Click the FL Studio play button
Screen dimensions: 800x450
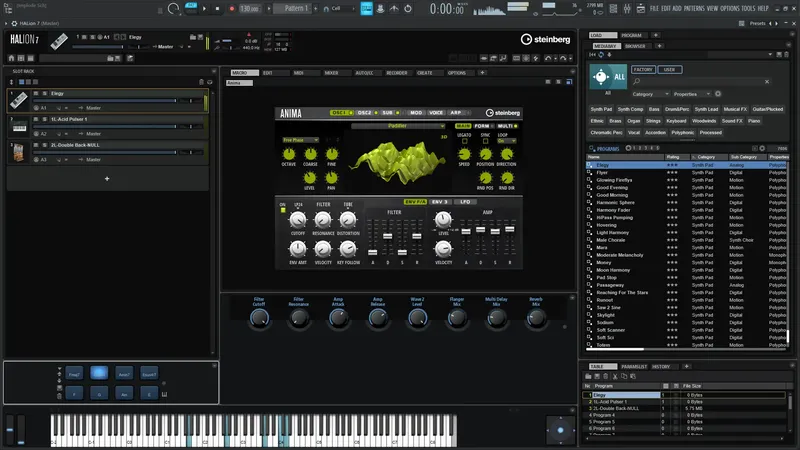click(204, 9)
